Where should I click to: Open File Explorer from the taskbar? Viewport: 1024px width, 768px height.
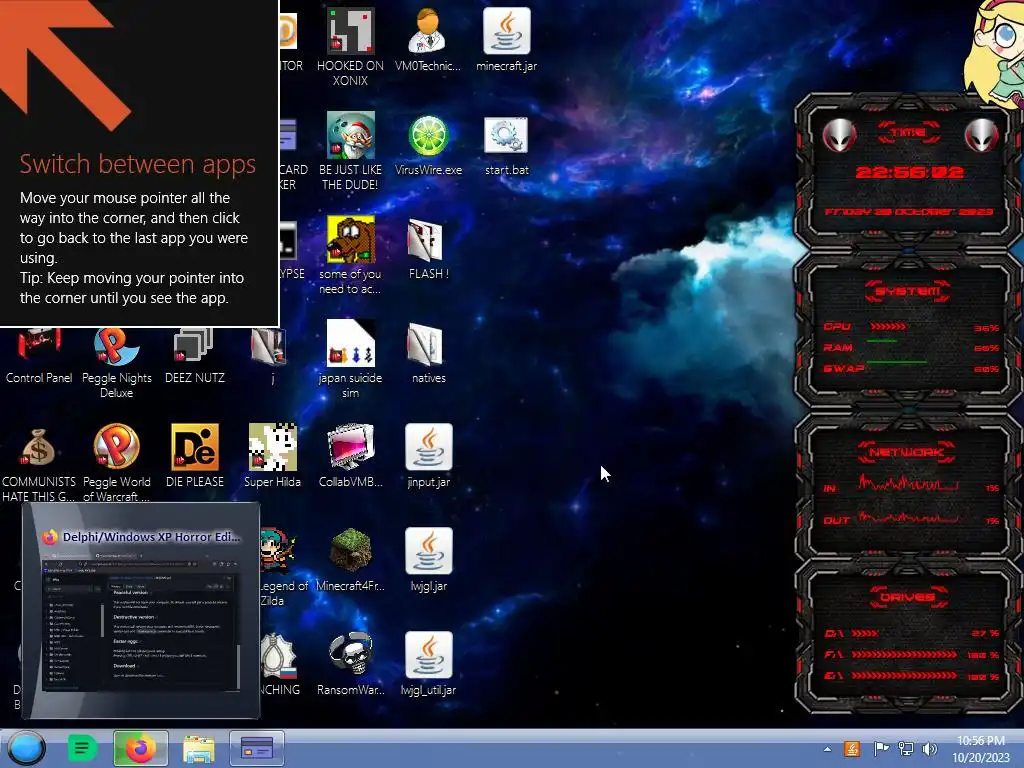point(199,749)
